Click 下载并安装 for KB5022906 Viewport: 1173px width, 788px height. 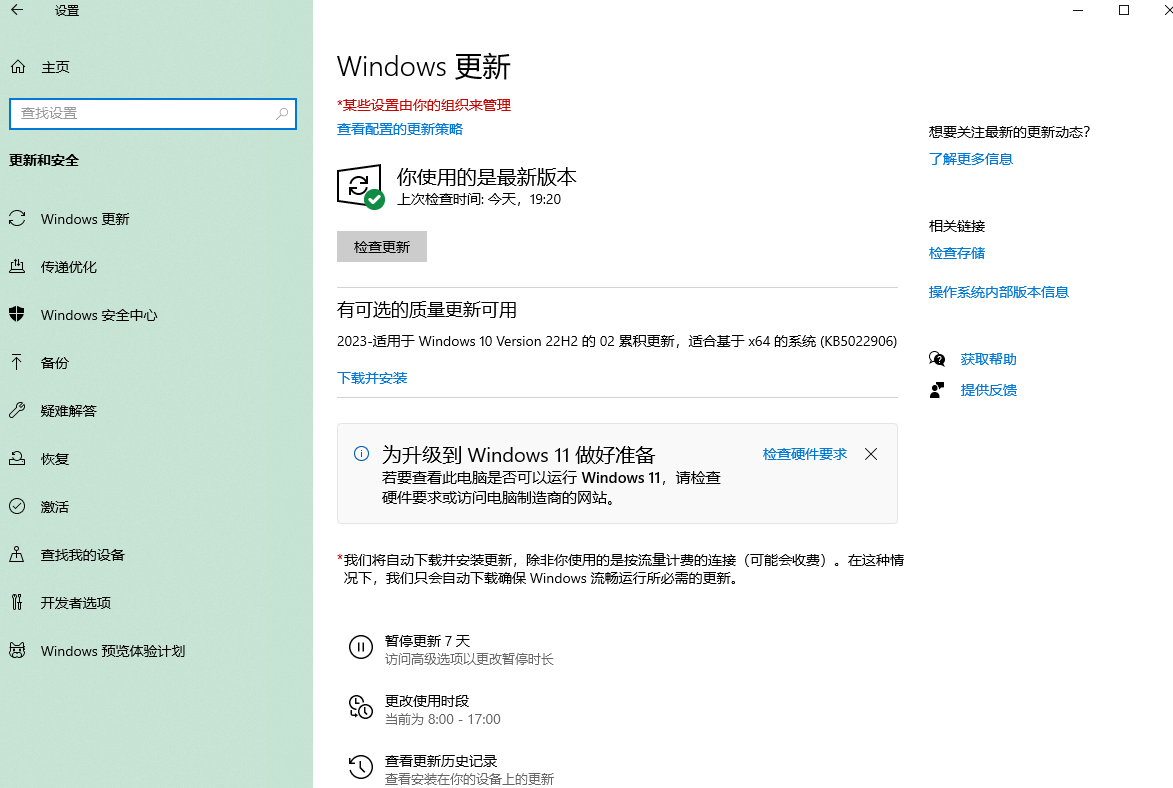click(x=372, y=378)
